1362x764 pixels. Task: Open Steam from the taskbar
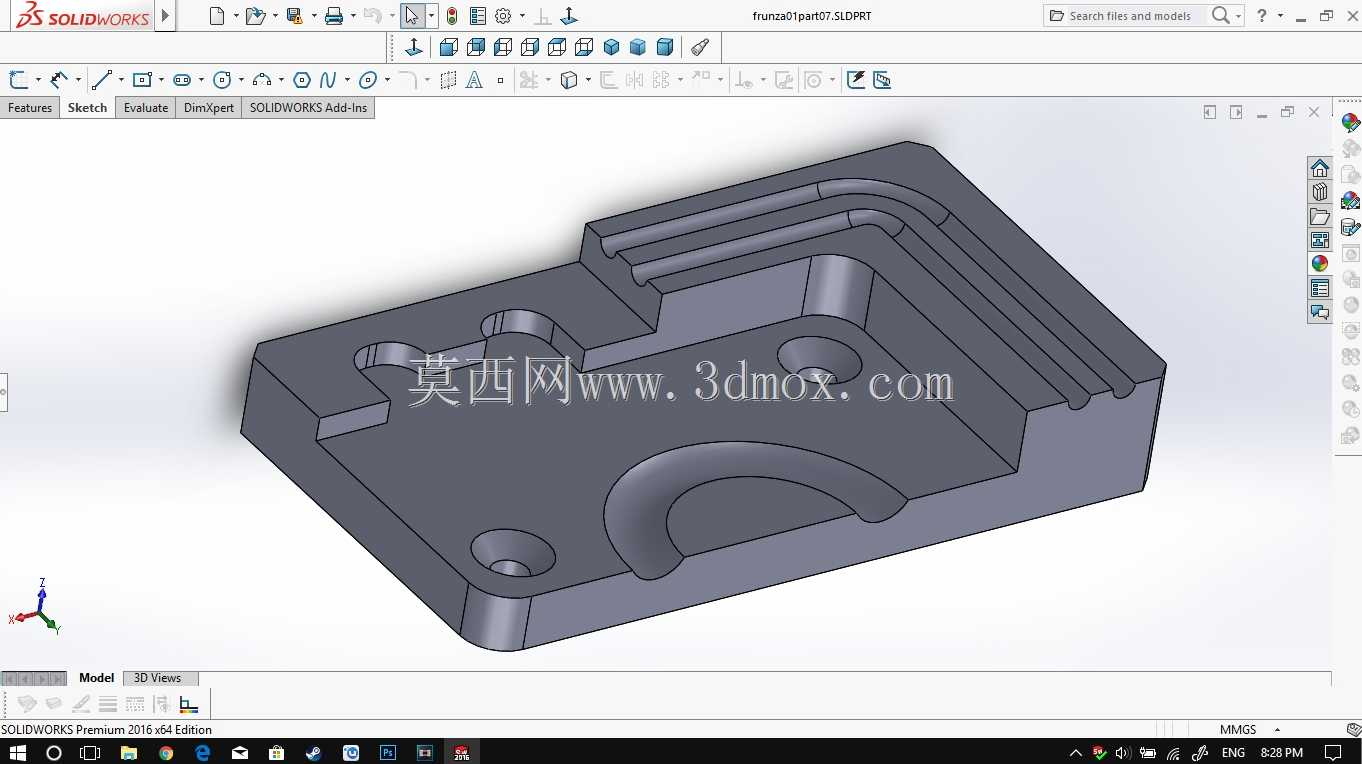[x=314, y=752]
